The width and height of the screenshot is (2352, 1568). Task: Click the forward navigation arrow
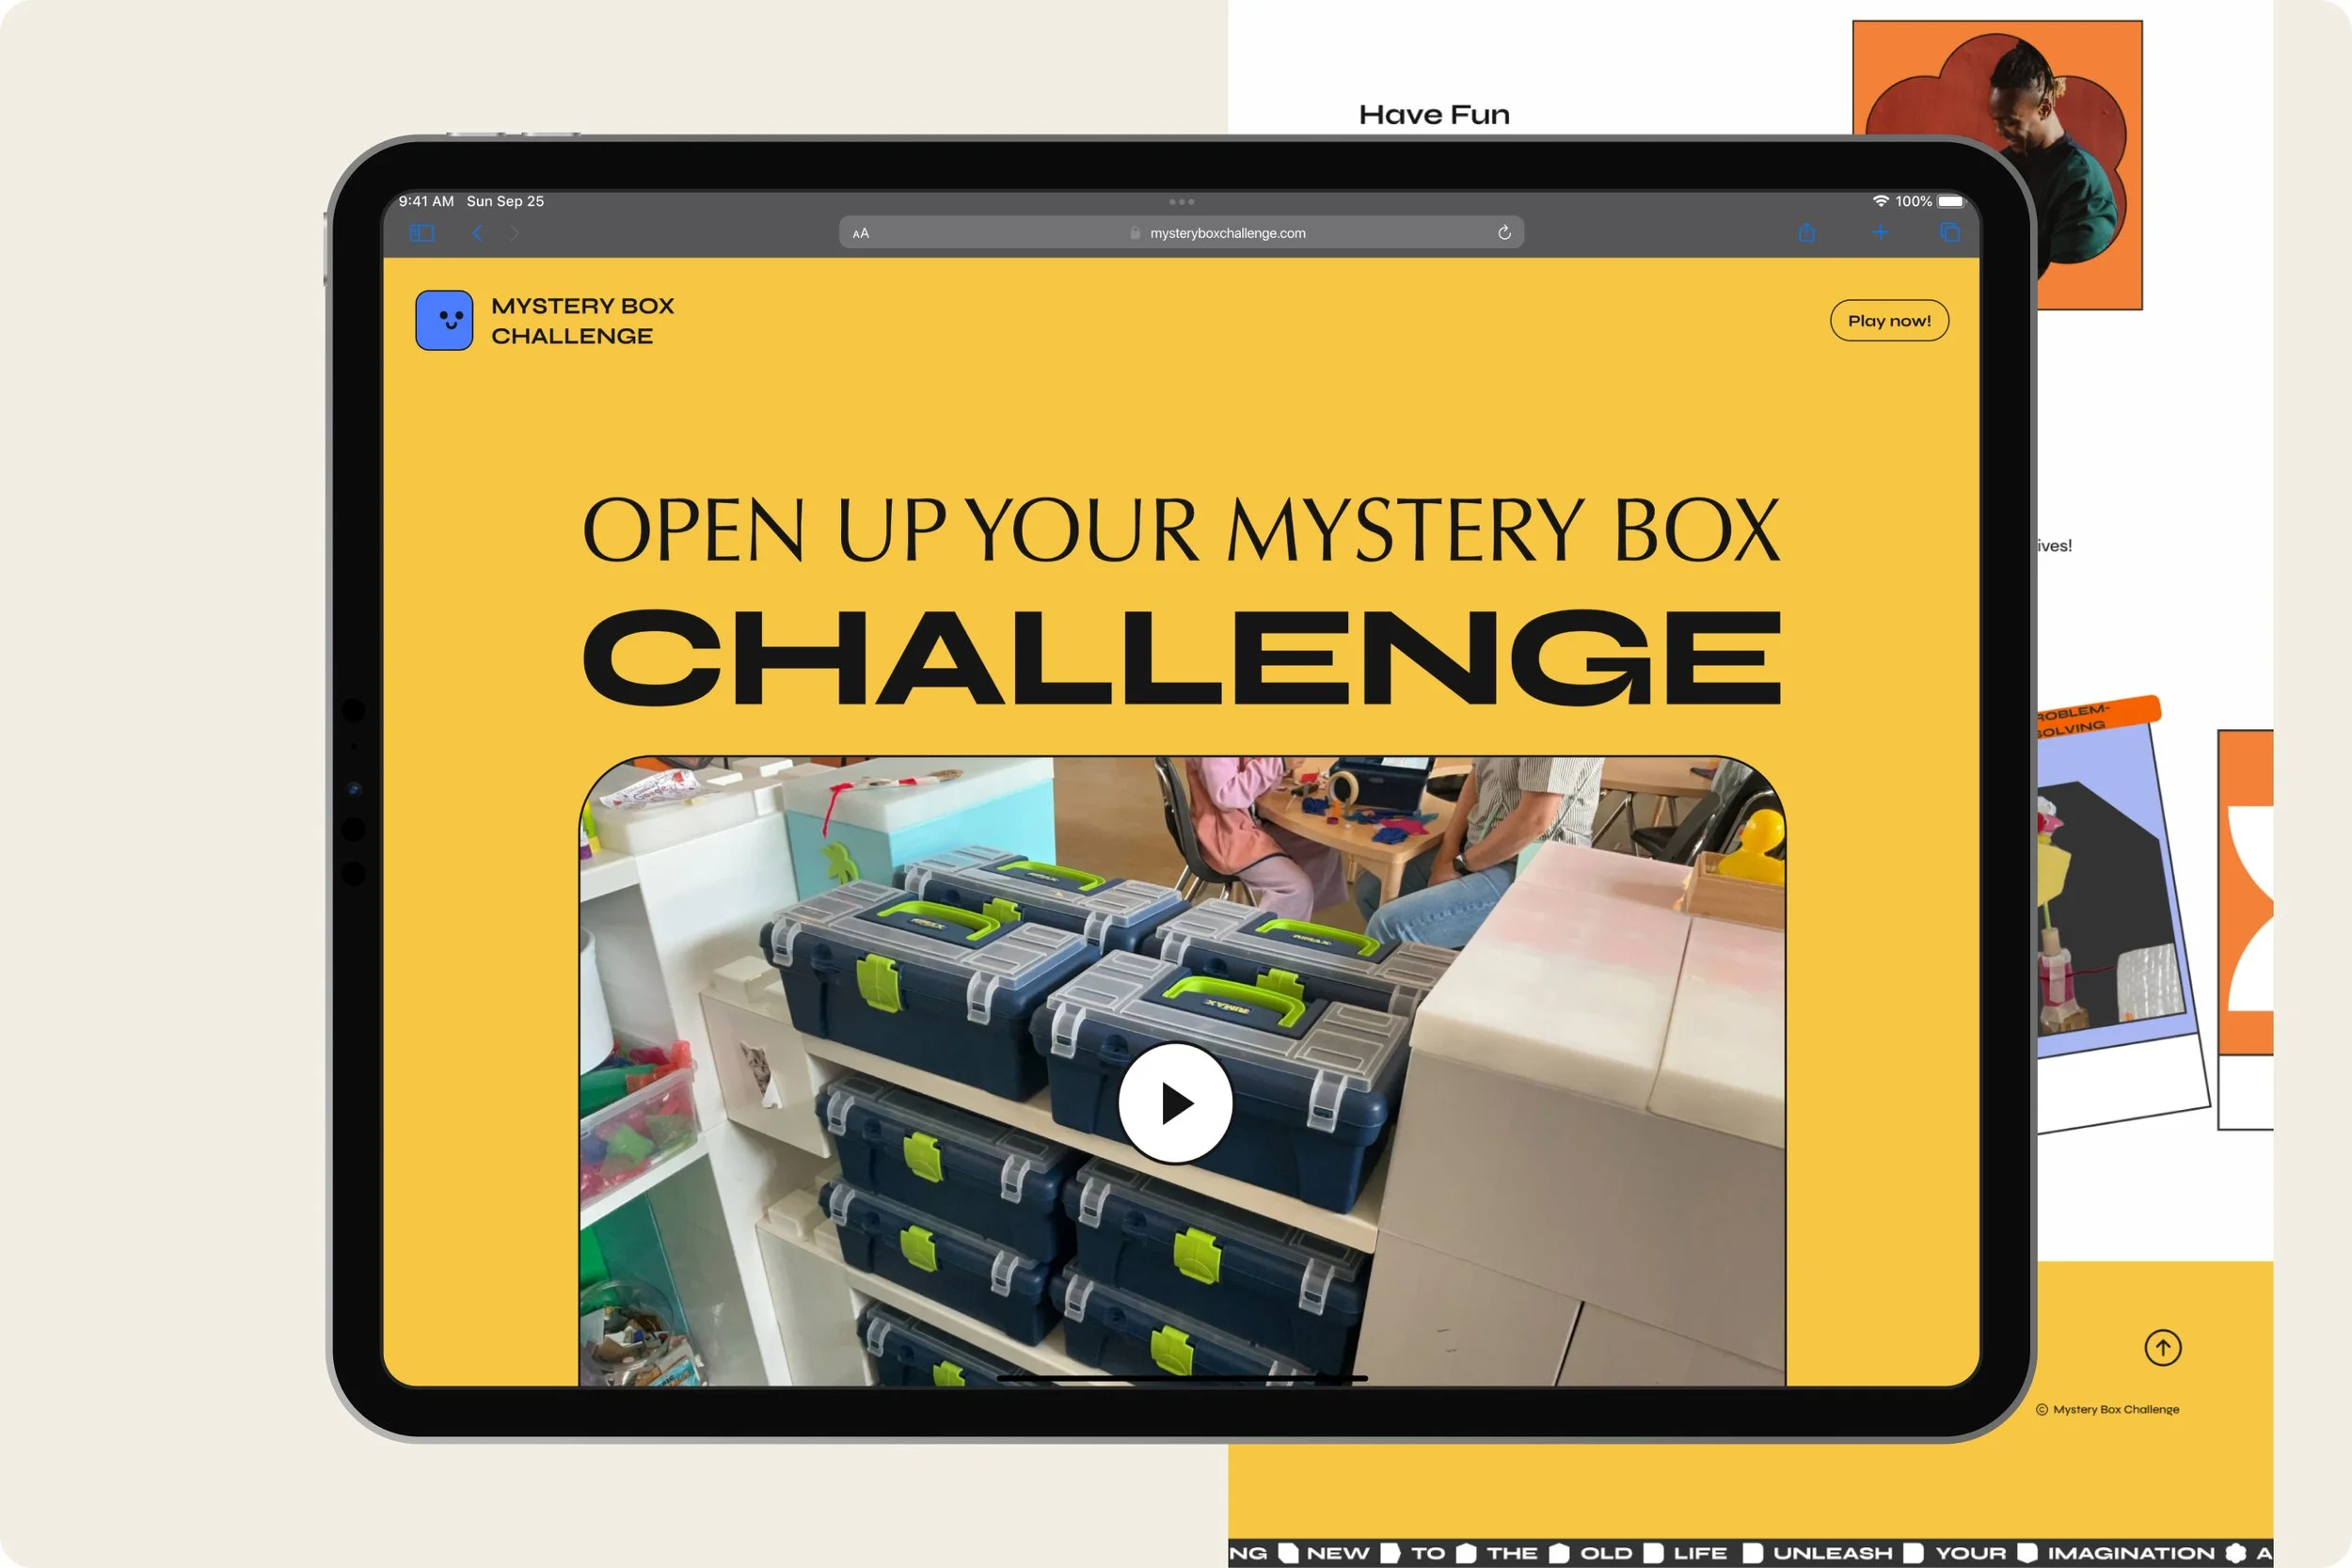(514, 233)
